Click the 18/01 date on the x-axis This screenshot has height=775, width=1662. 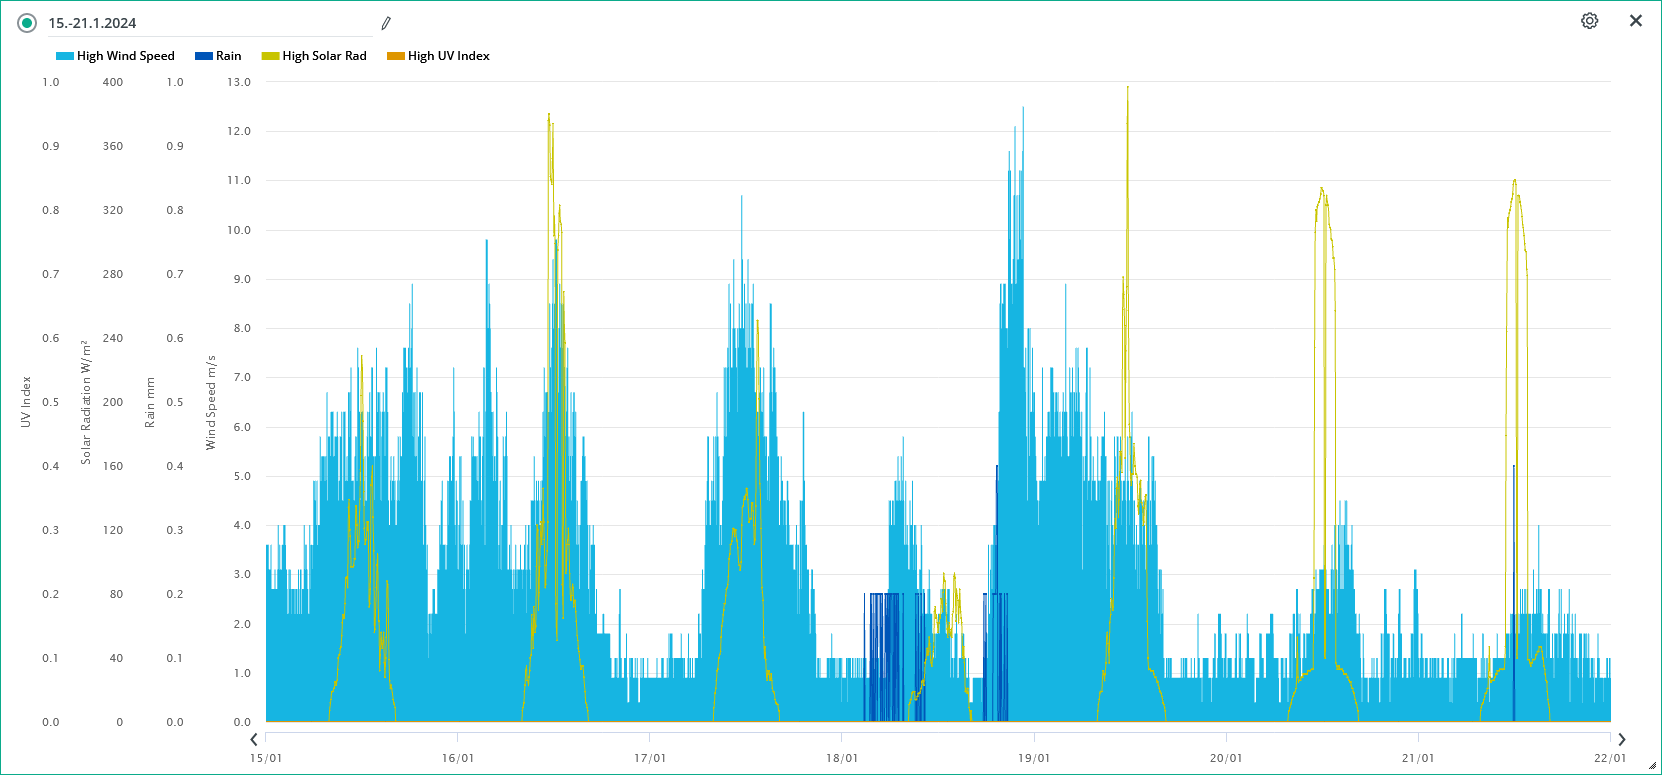[x=842, y=758]
